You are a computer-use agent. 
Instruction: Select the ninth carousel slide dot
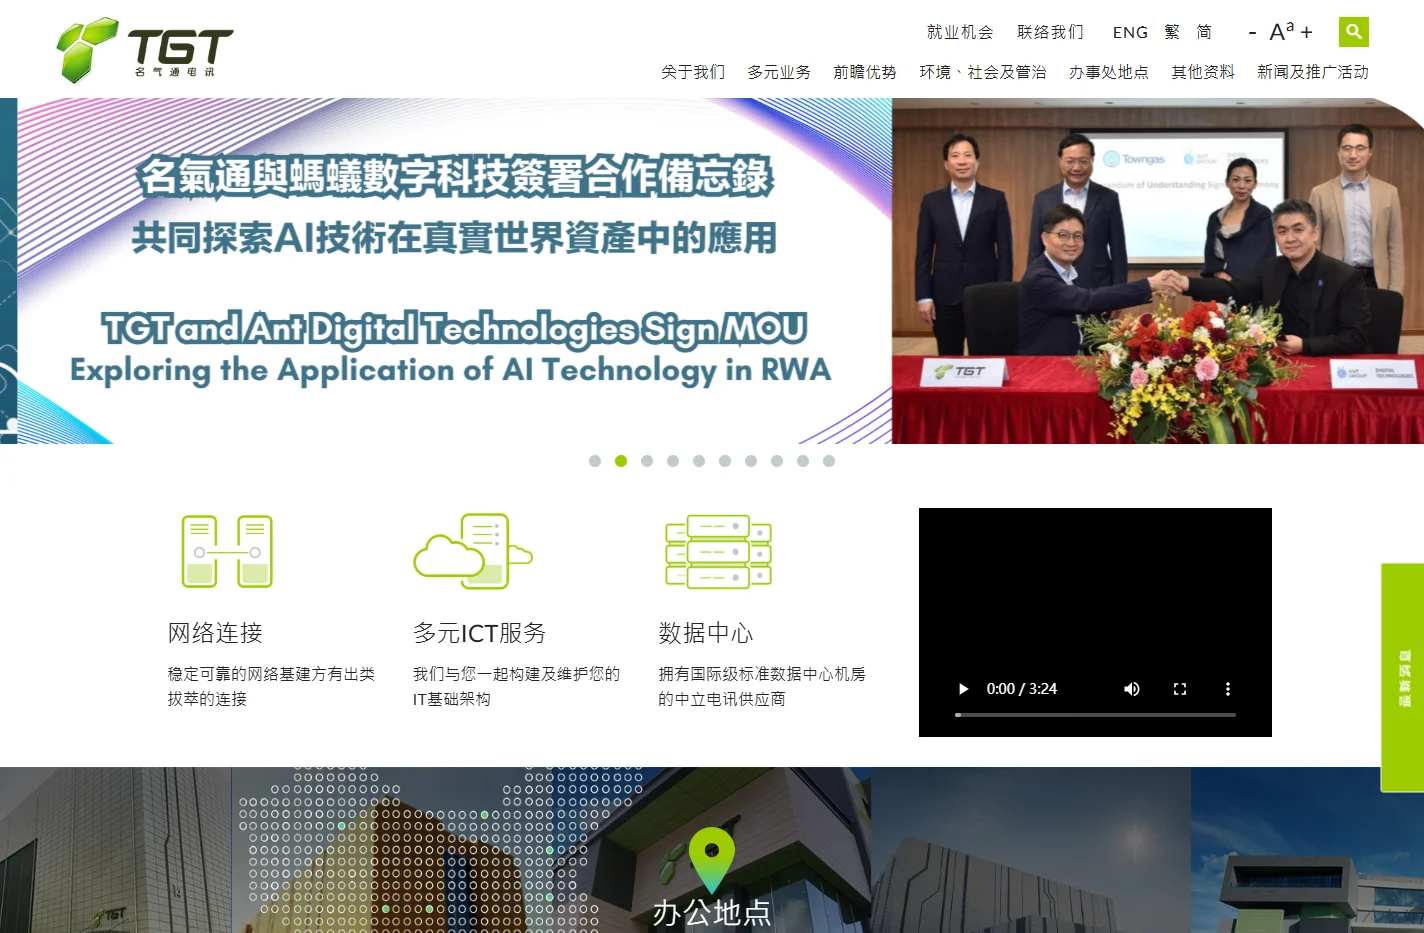pyautogui.click(x=803, y=461)
